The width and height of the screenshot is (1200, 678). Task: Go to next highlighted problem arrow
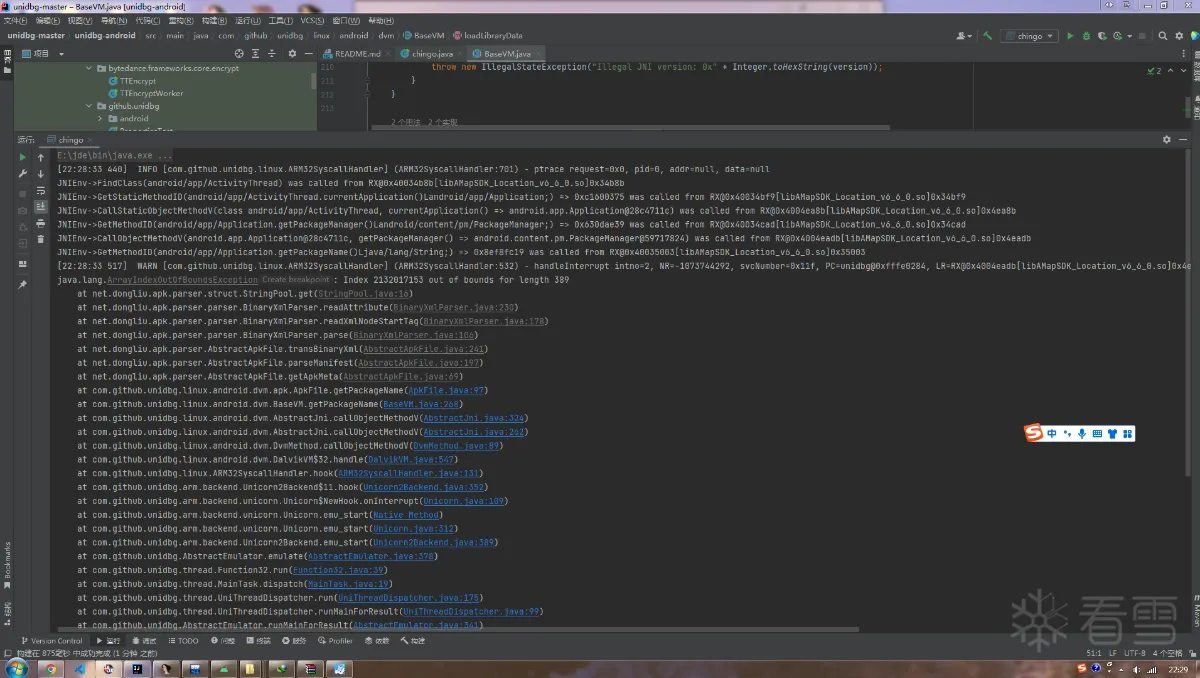coord(1182,71)
